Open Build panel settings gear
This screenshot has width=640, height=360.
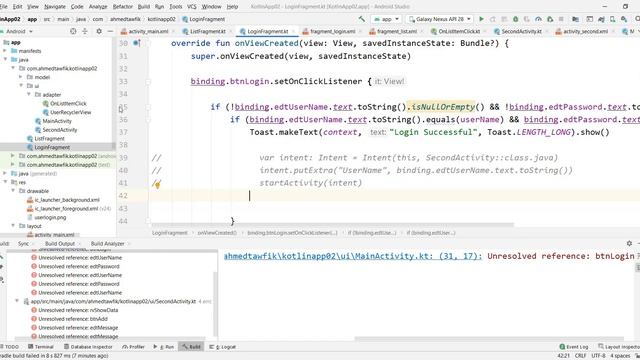tap(629, 243)
